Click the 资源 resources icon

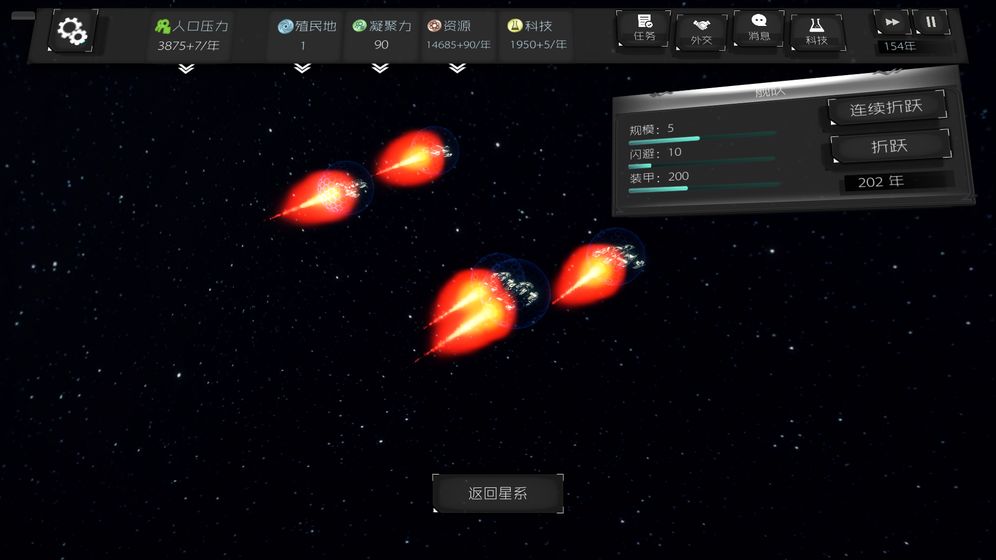pos(434,26)
